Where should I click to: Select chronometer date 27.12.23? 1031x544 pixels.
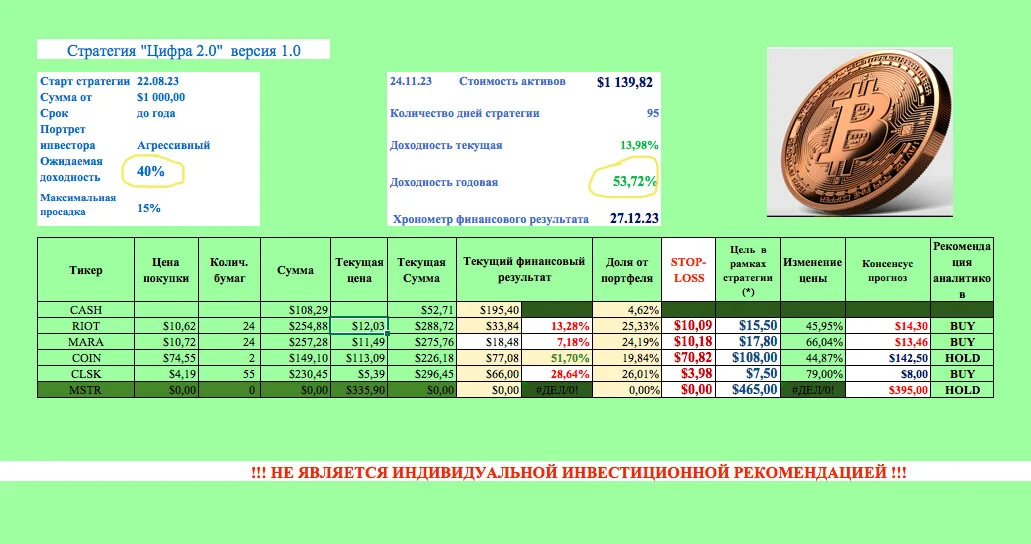634,218
